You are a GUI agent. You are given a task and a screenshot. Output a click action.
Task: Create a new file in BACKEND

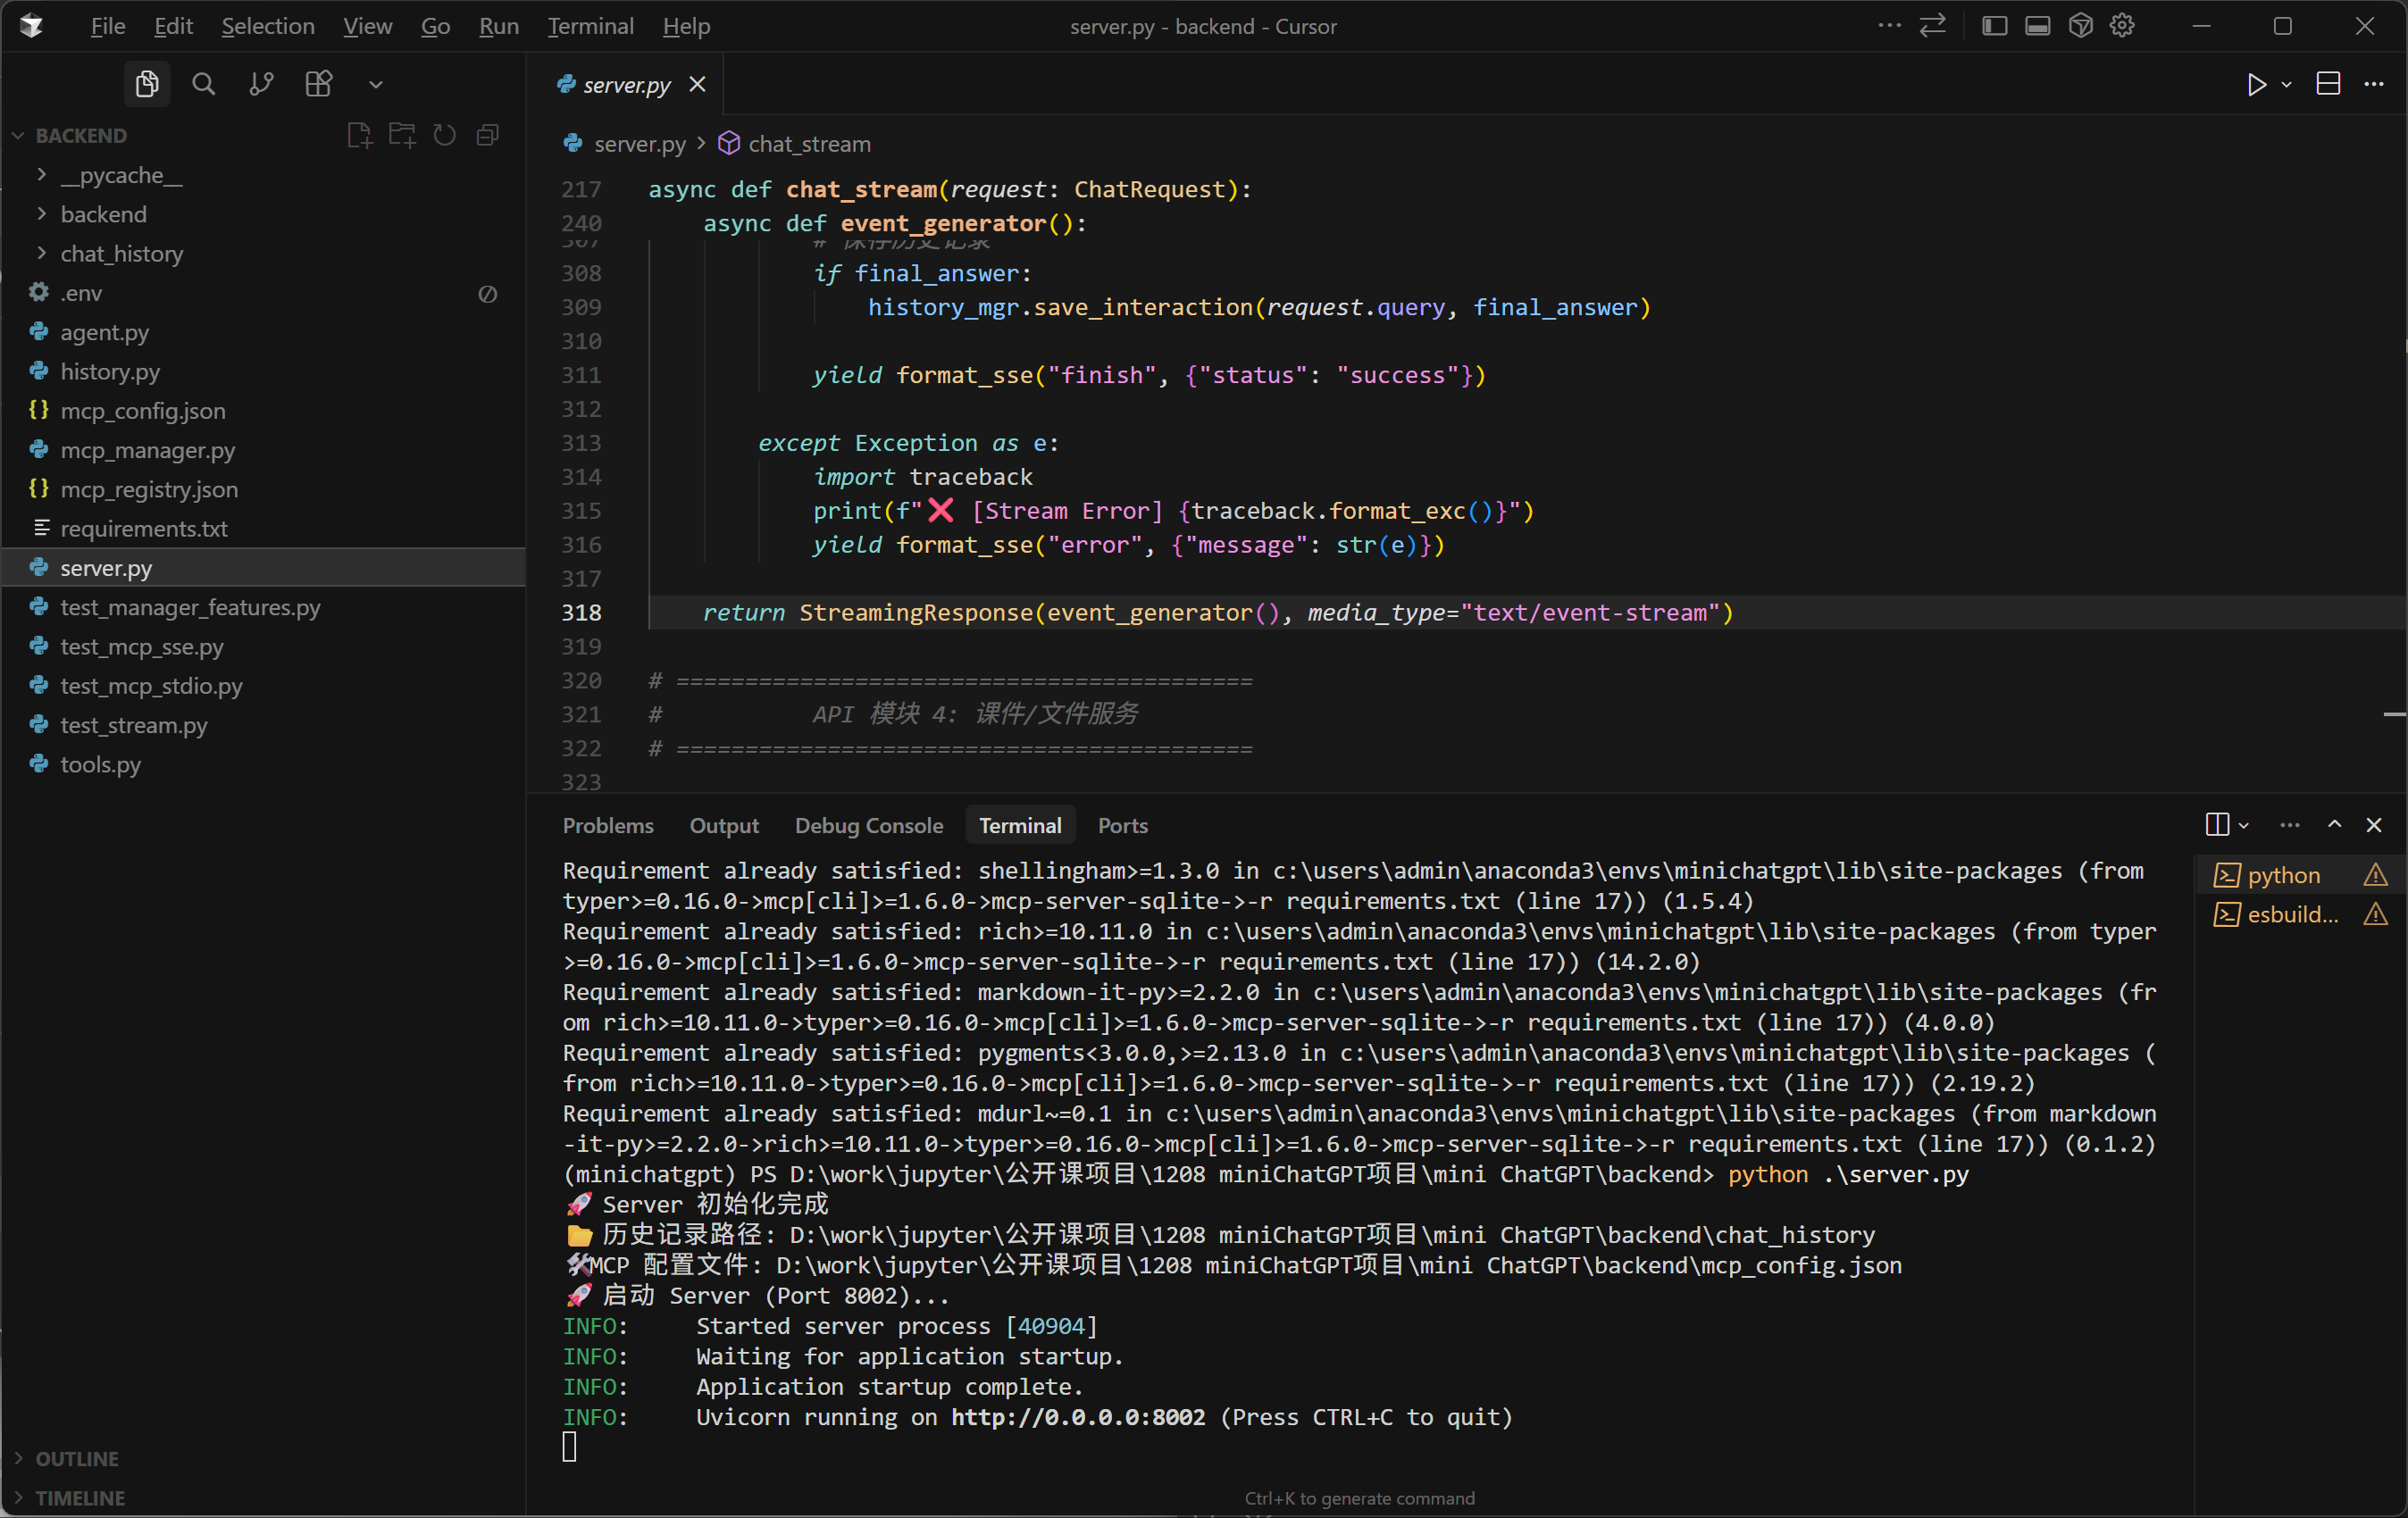[359, 135]
